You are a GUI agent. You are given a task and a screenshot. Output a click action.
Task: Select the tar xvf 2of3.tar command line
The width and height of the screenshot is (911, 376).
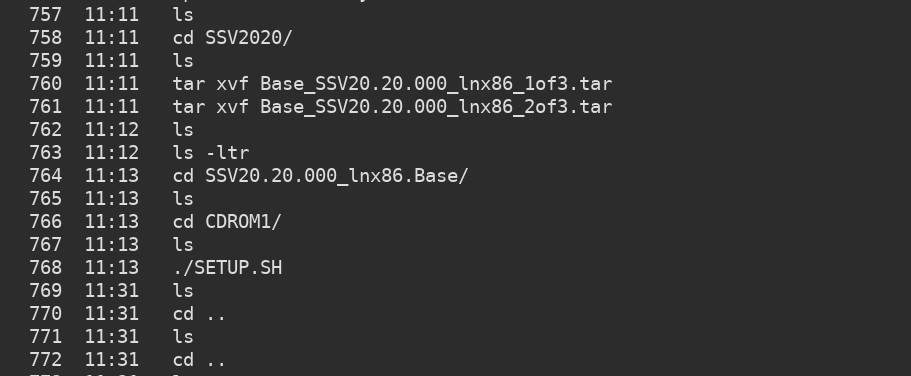click(x=392, y=107)
